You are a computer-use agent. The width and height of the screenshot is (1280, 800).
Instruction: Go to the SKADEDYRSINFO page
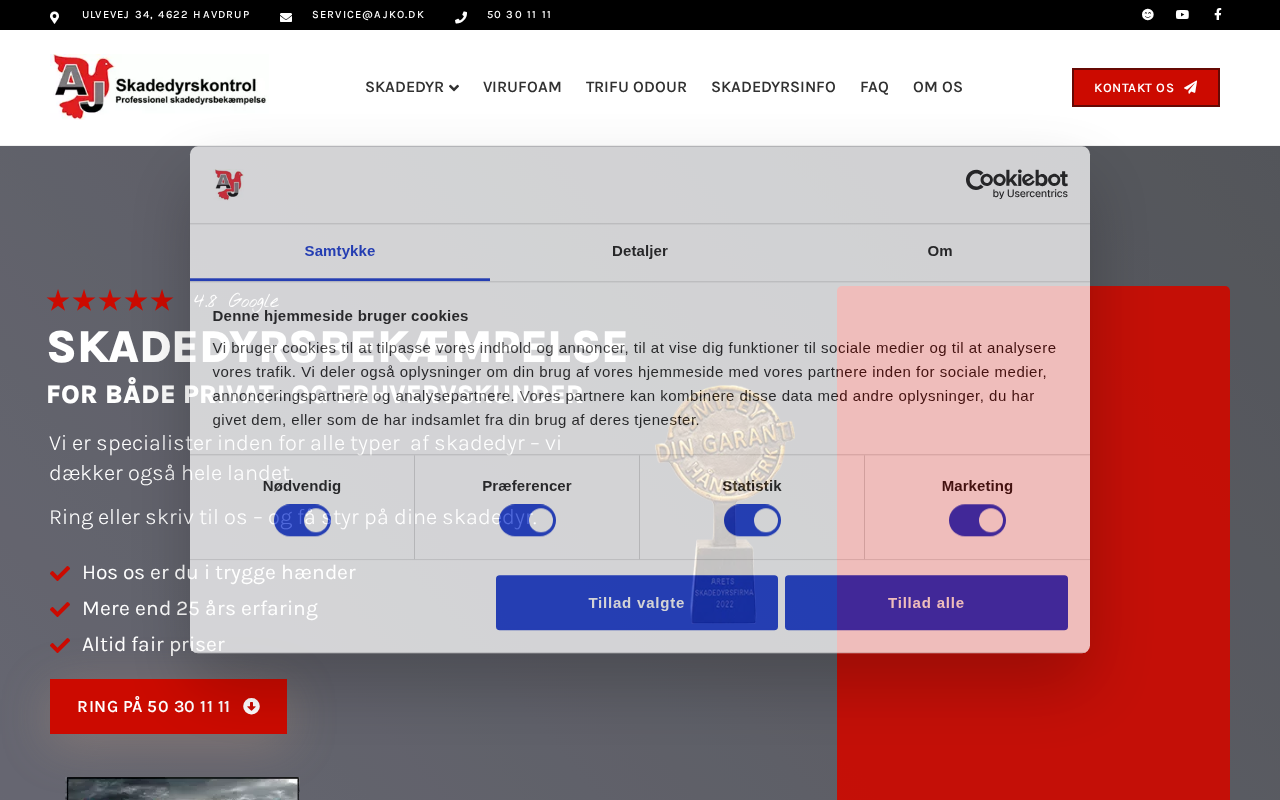tap(773, 87)
